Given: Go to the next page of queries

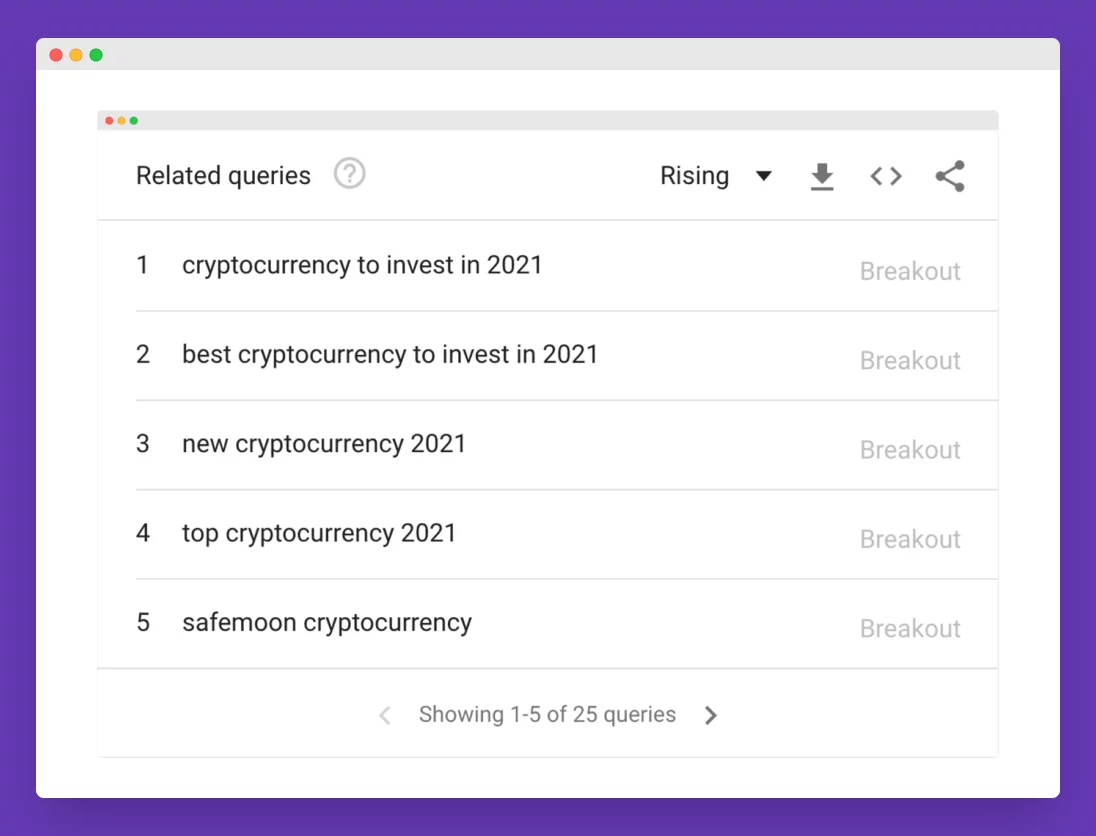Looking at the screenshot, I should (x=711, y=714).
